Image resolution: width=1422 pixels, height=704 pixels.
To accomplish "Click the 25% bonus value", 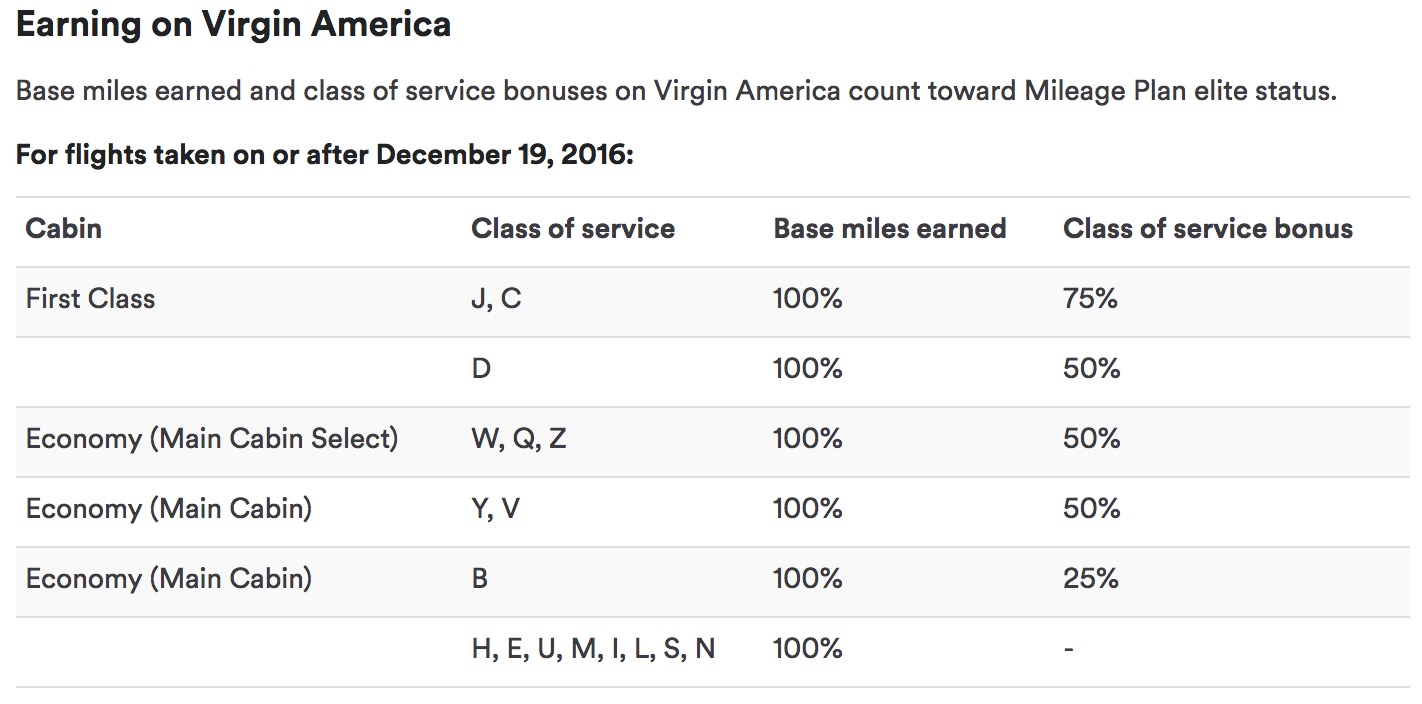I will tap(1091, 579).
